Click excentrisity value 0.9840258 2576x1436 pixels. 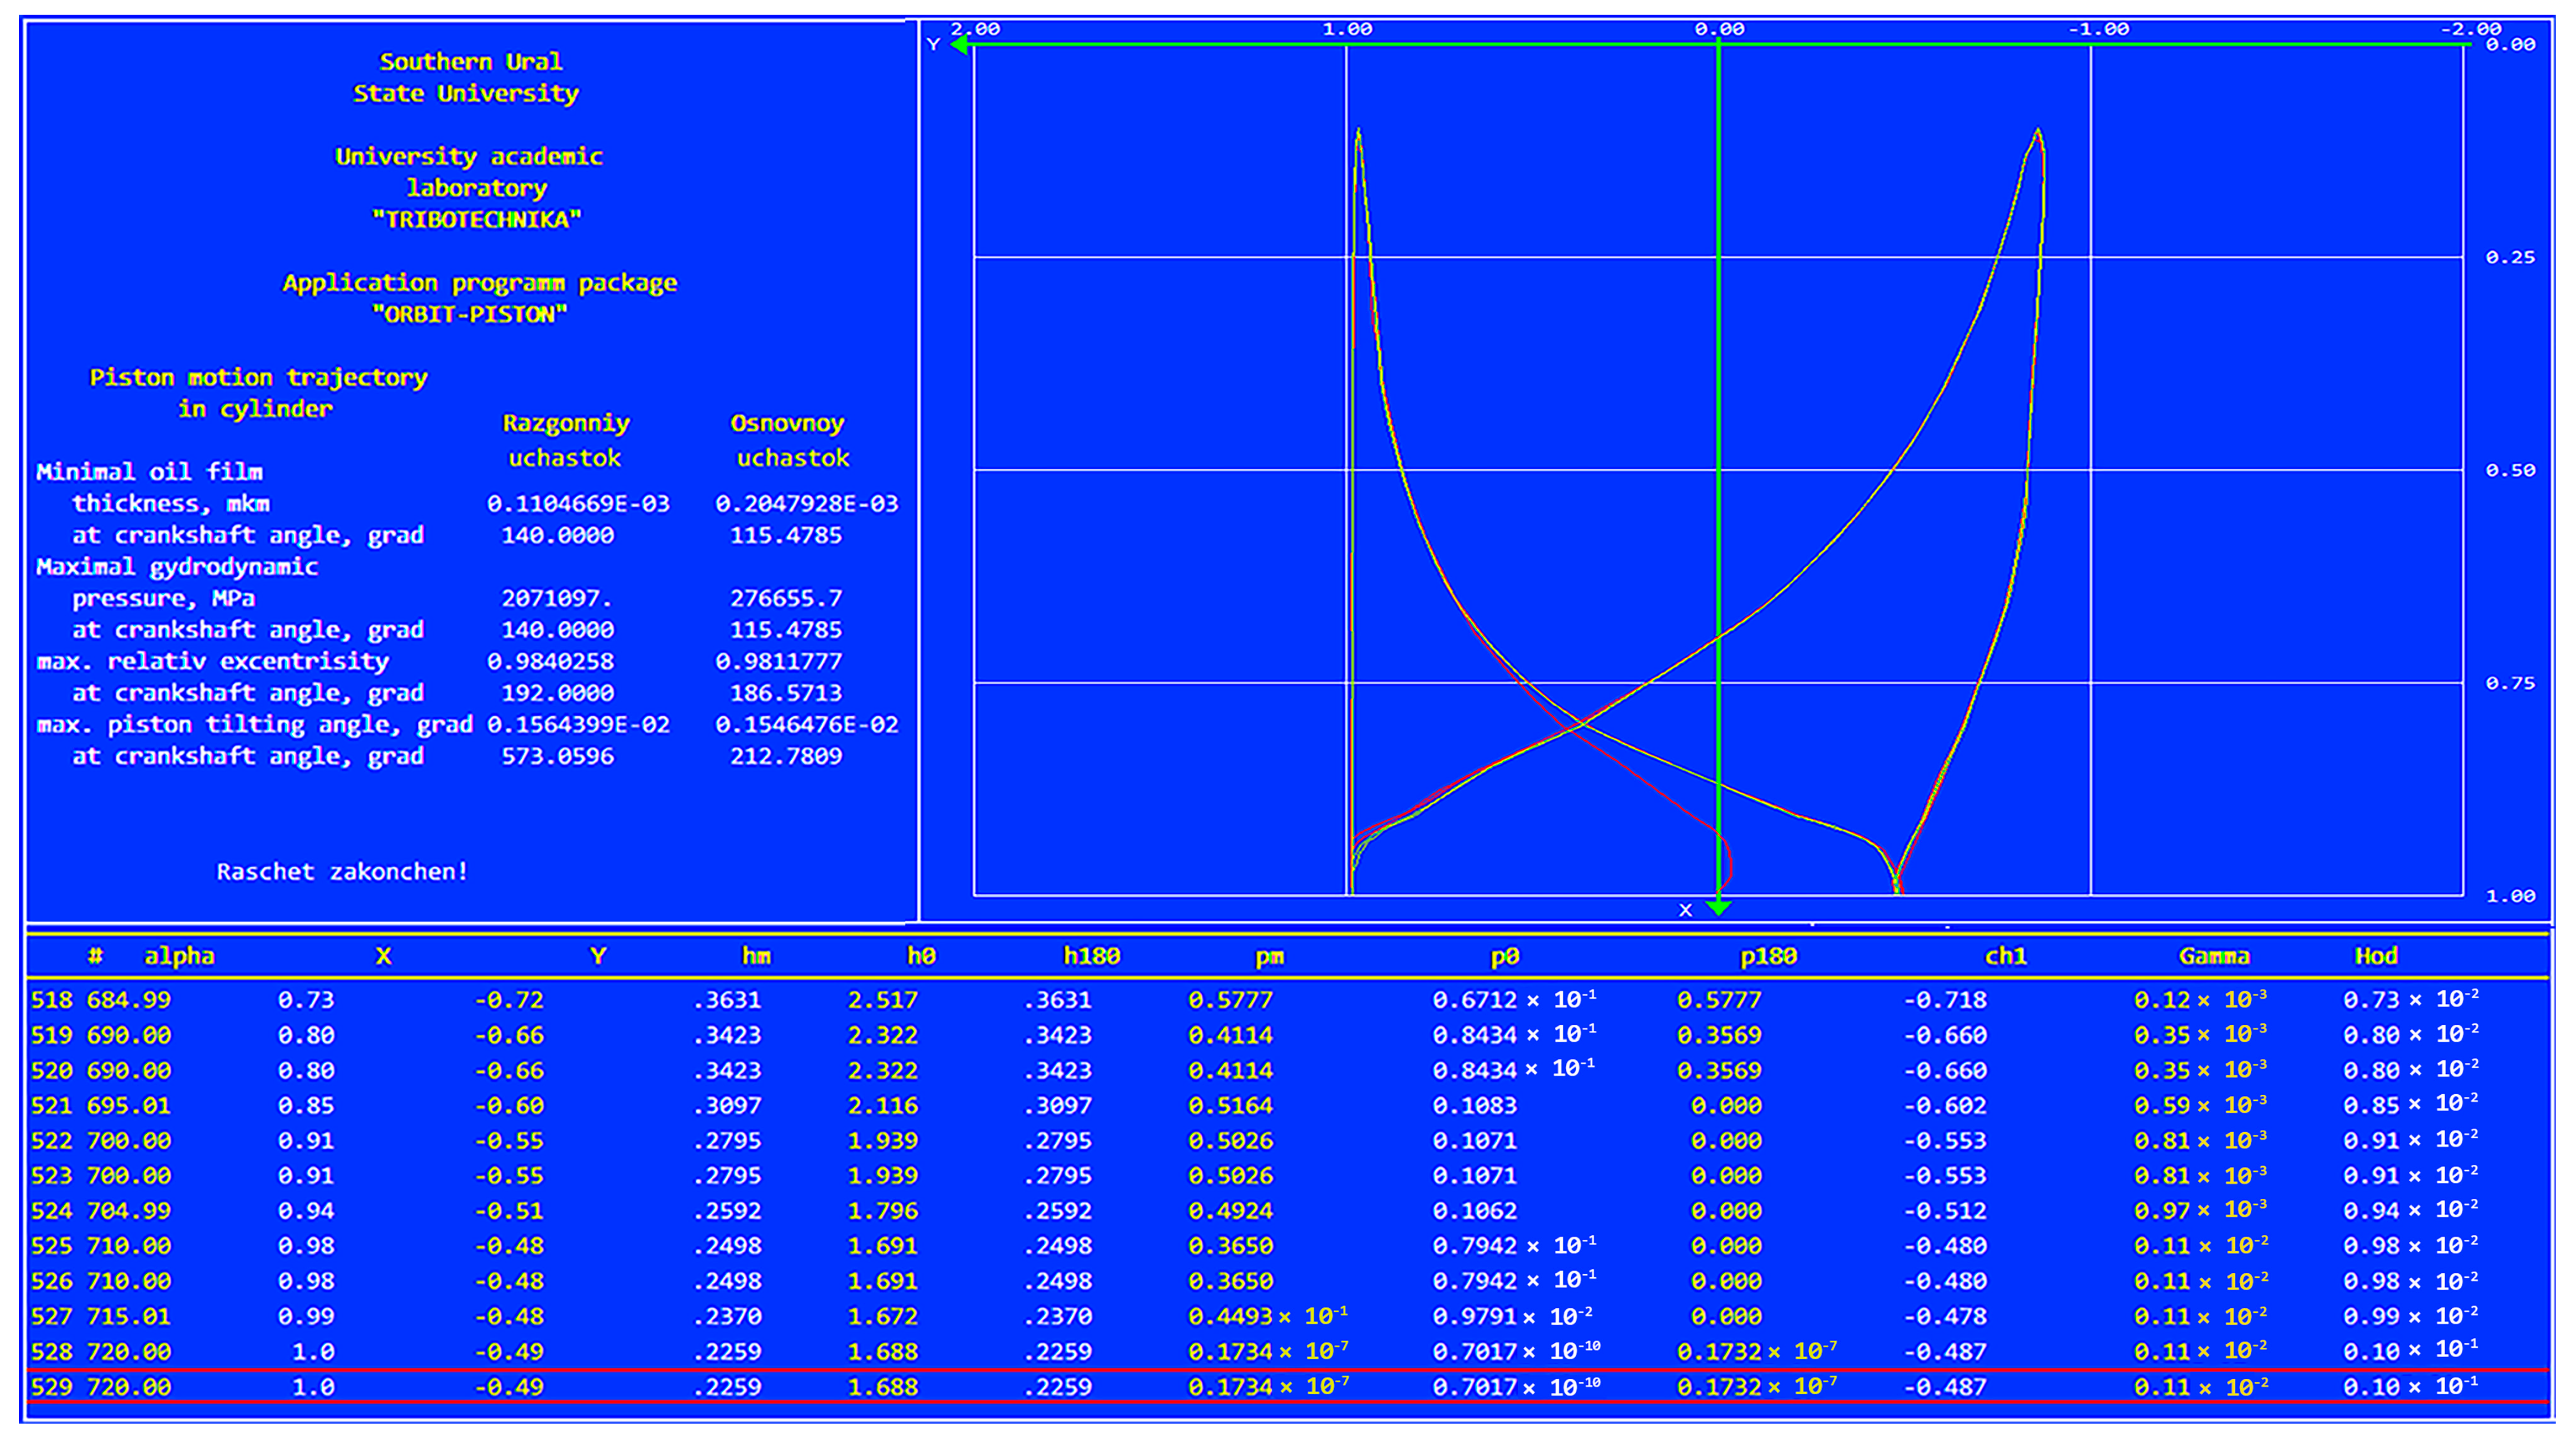tap(551, 661)
